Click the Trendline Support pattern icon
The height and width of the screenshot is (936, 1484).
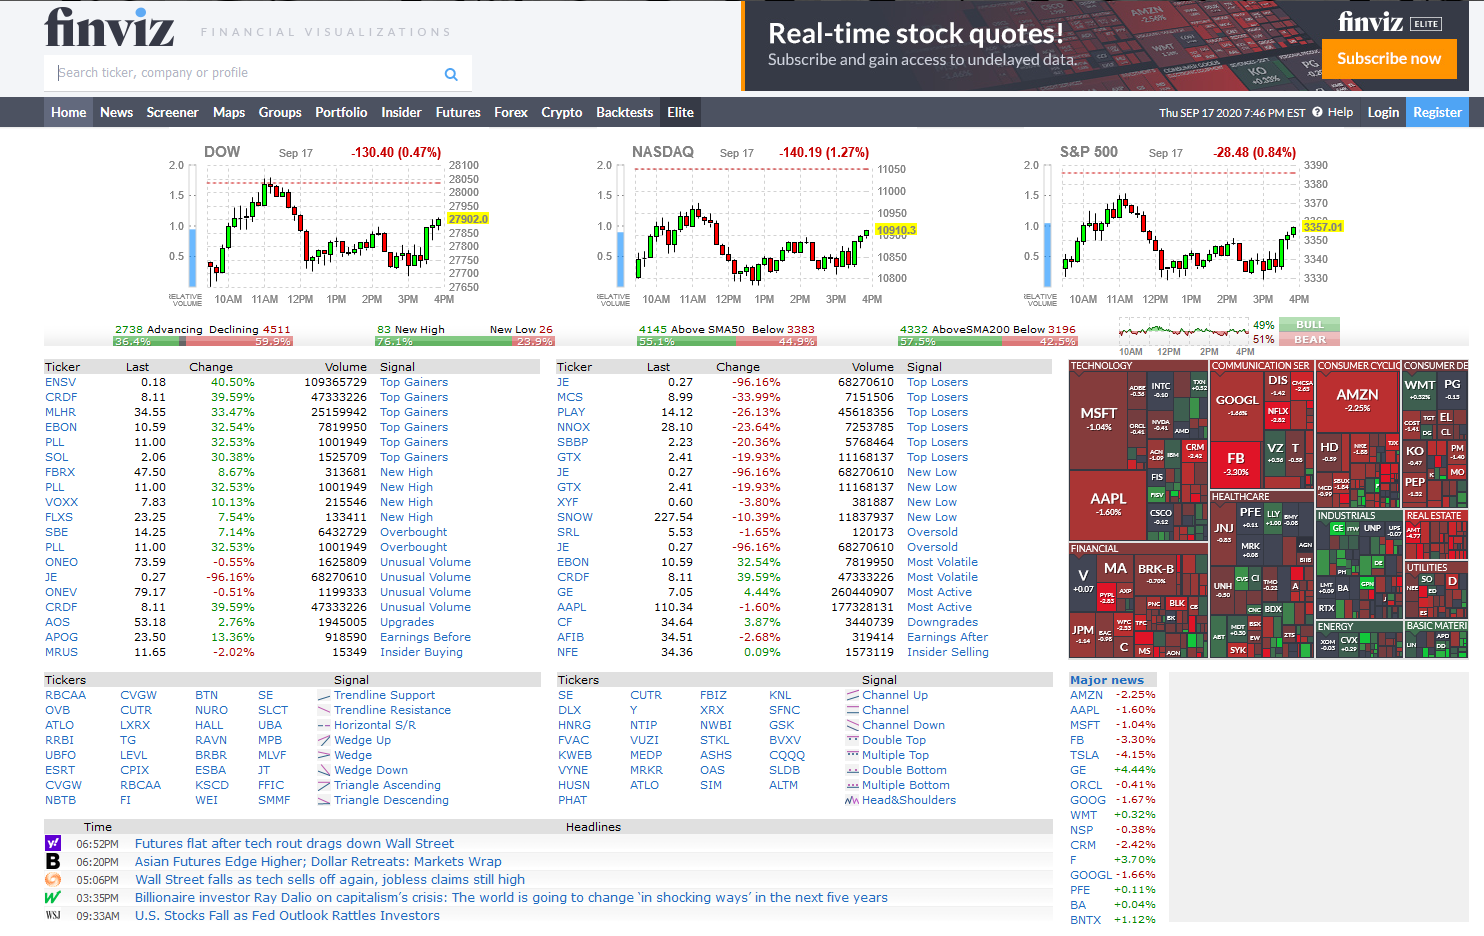tap(324, 696)
